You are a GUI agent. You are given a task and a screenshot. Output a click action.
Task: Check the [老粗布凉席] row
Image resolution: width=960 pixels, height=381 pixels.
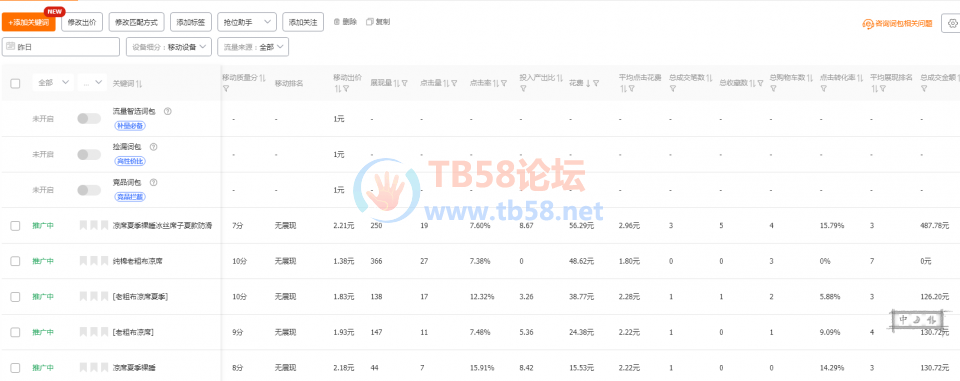coord(15,332)
